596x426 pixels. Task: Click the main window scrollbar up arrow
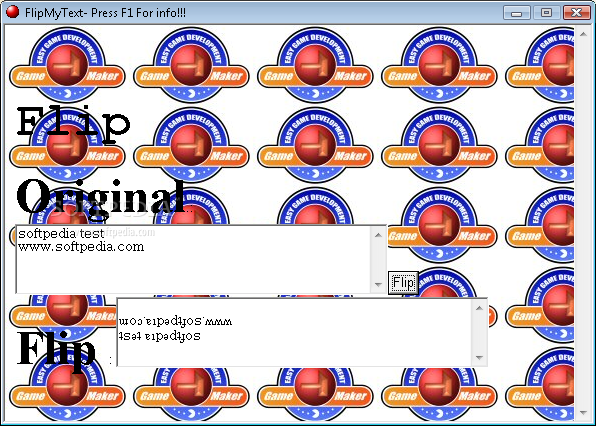point(583,34)
